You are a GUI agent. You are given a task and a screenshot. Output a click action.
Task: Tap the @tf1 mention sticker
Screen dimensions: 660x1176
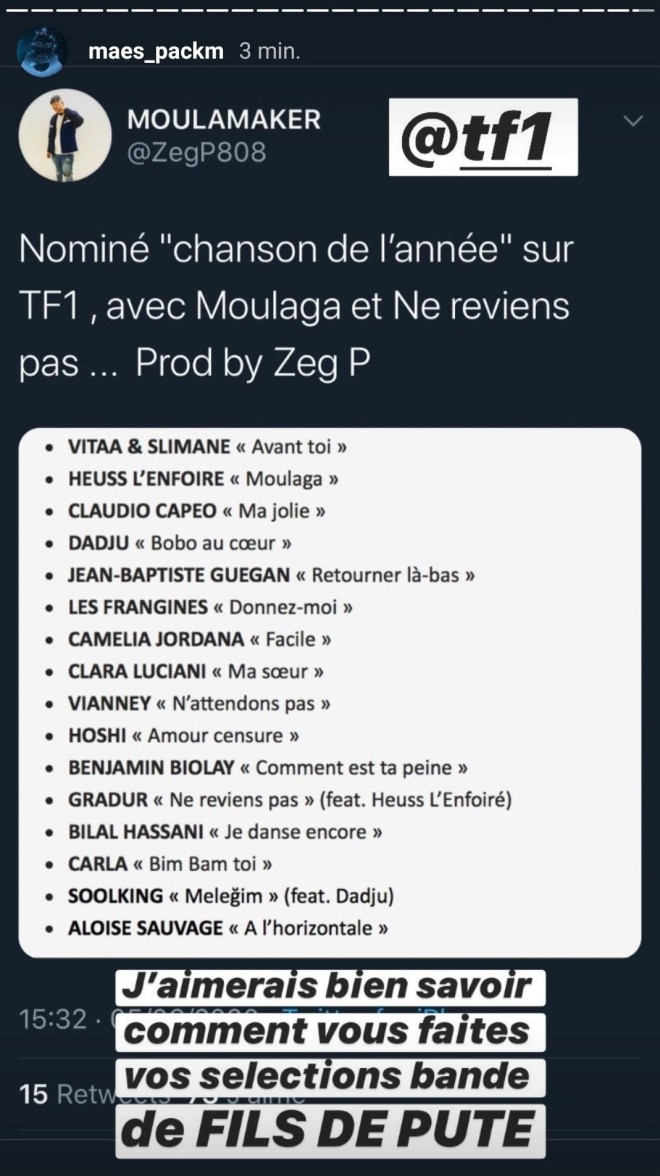click(x=485, y=140)
